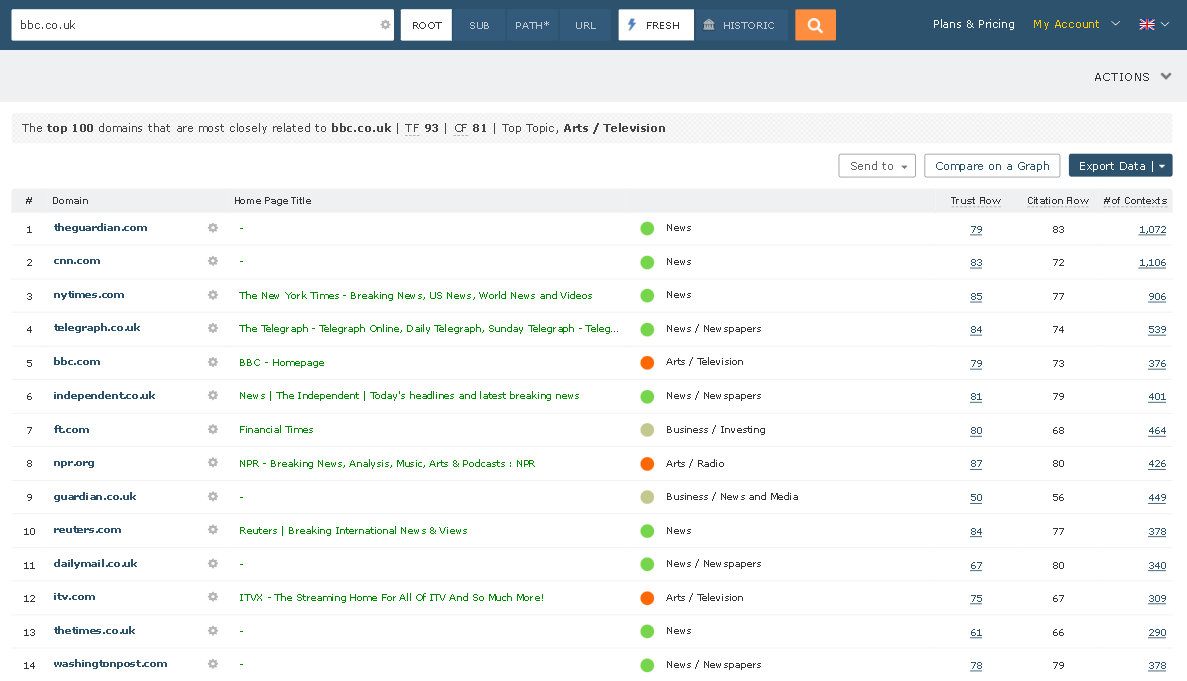Open gear options for theguardian.com row
This screenshot has height=681, width=1187.
pos(212,228)
